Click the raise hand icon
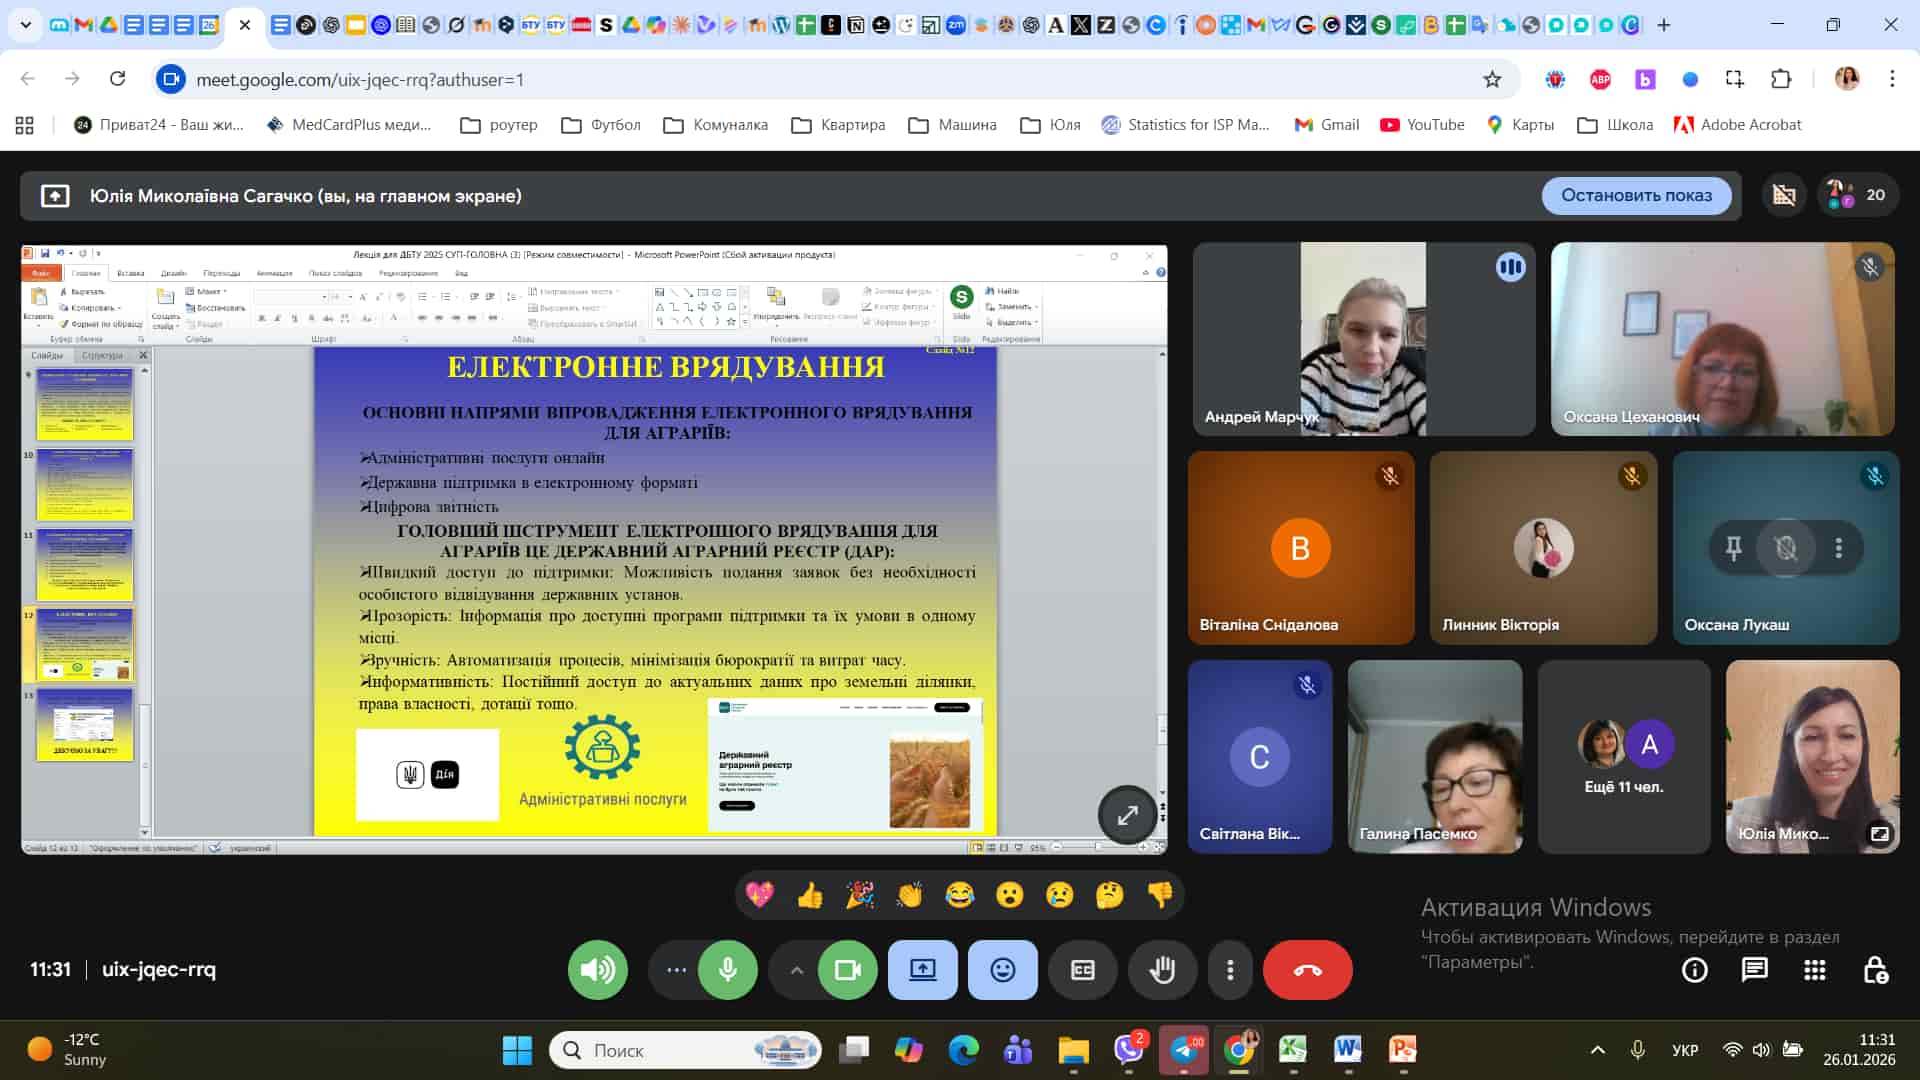The width and height of the screenshot is (1920, 1080). (1162, 970)
